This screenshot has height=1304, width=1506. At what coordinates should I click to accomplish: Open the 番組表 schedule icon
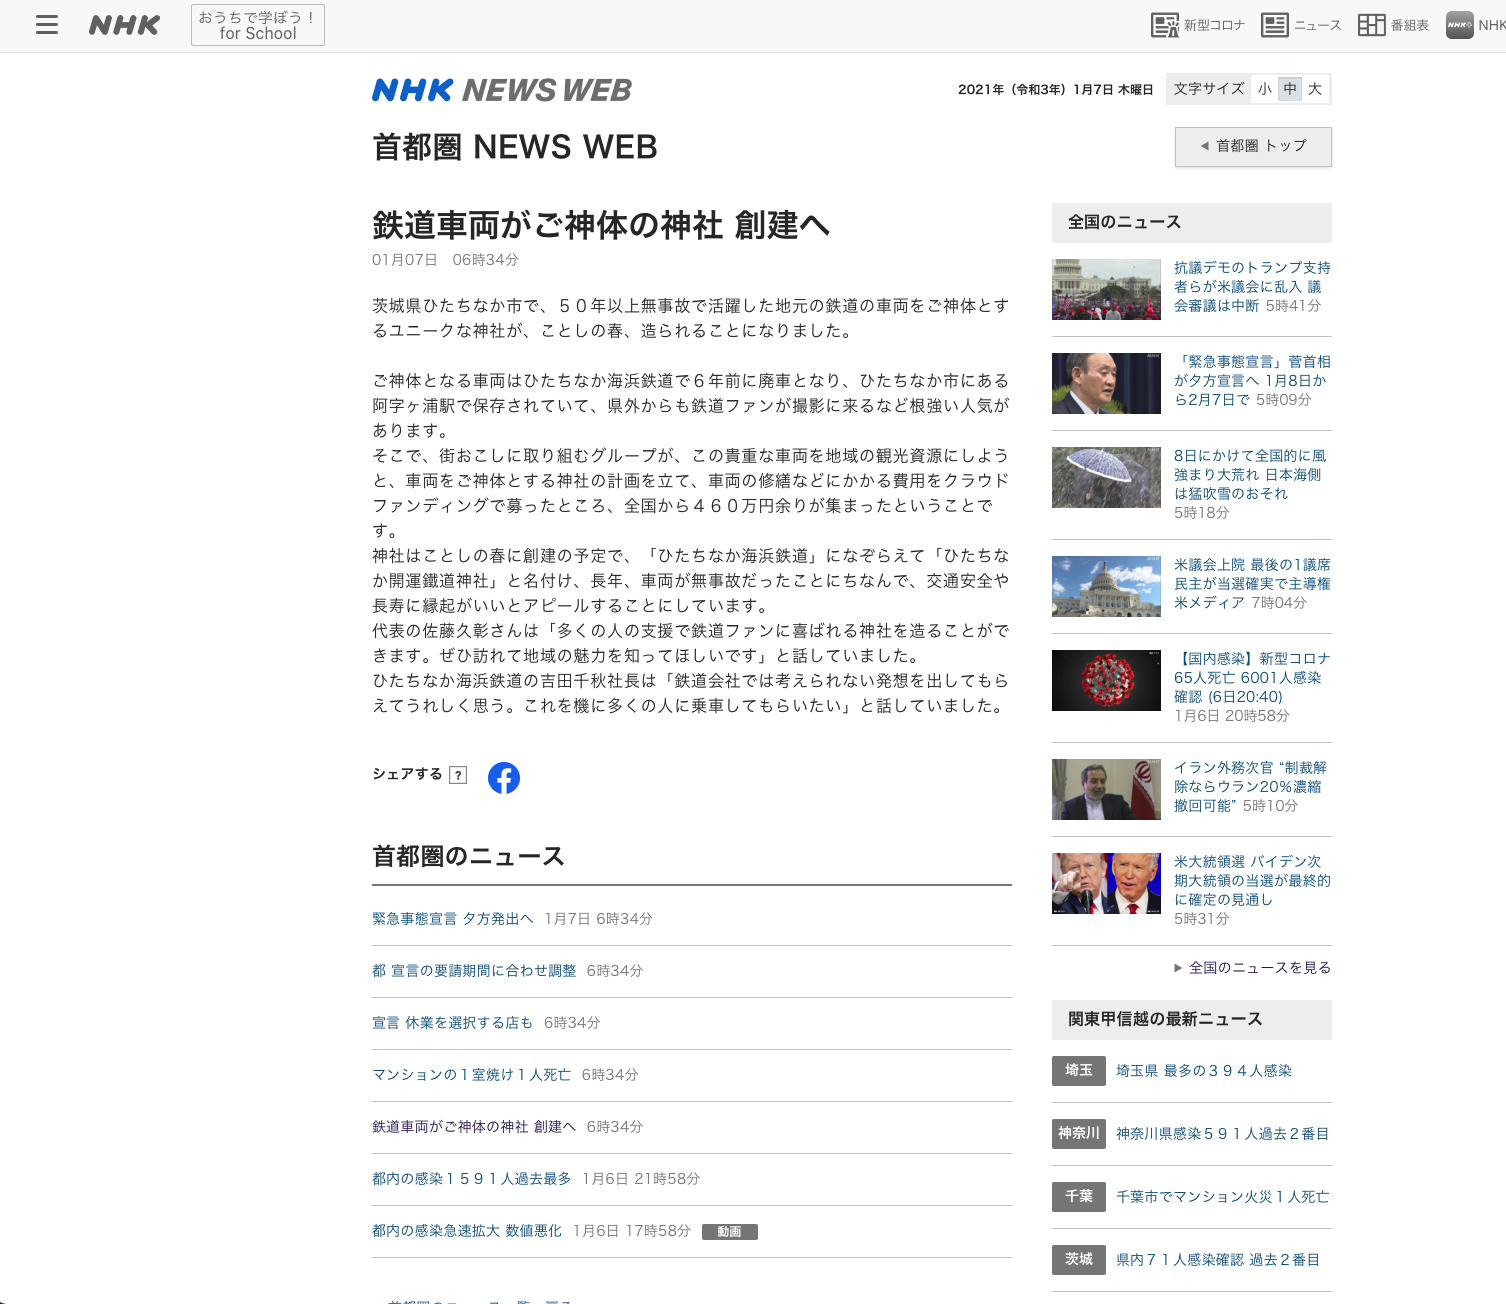[x=1393, y=25]
